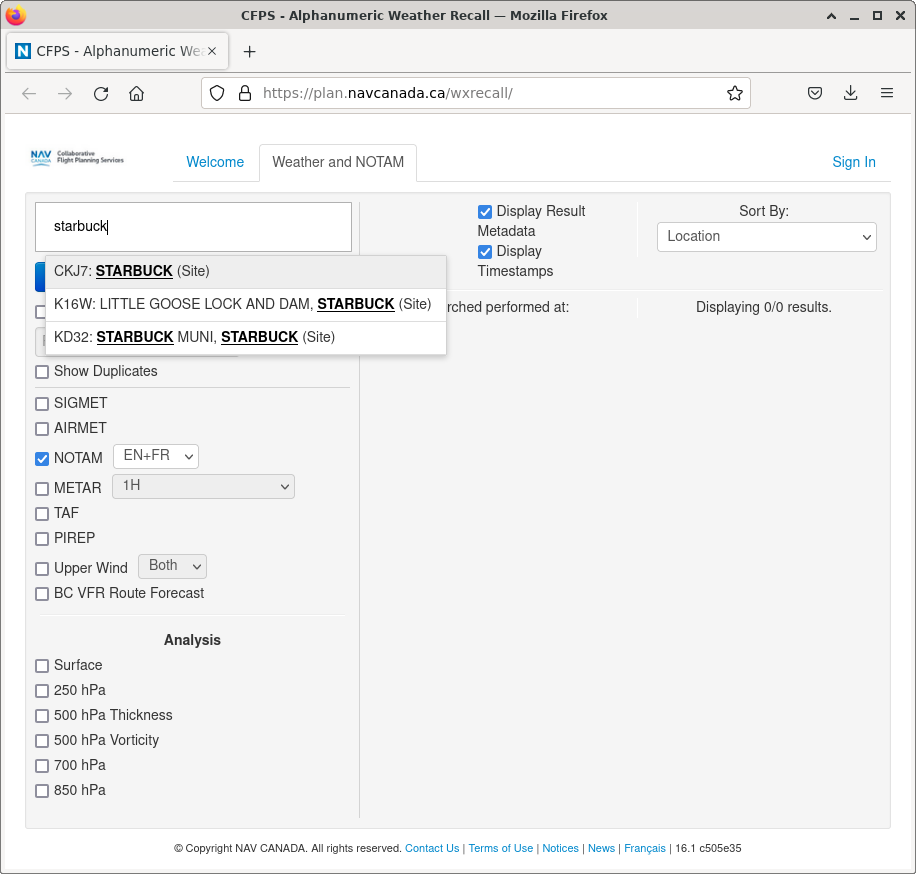Open NOTAM language EN+FR dropdown
This screenshot has width=916, height=874.
tap(156, 456)
